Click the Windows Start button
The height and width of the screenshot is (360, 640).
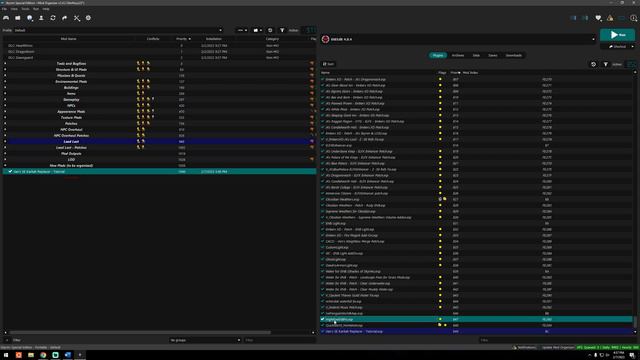[6, 355]
